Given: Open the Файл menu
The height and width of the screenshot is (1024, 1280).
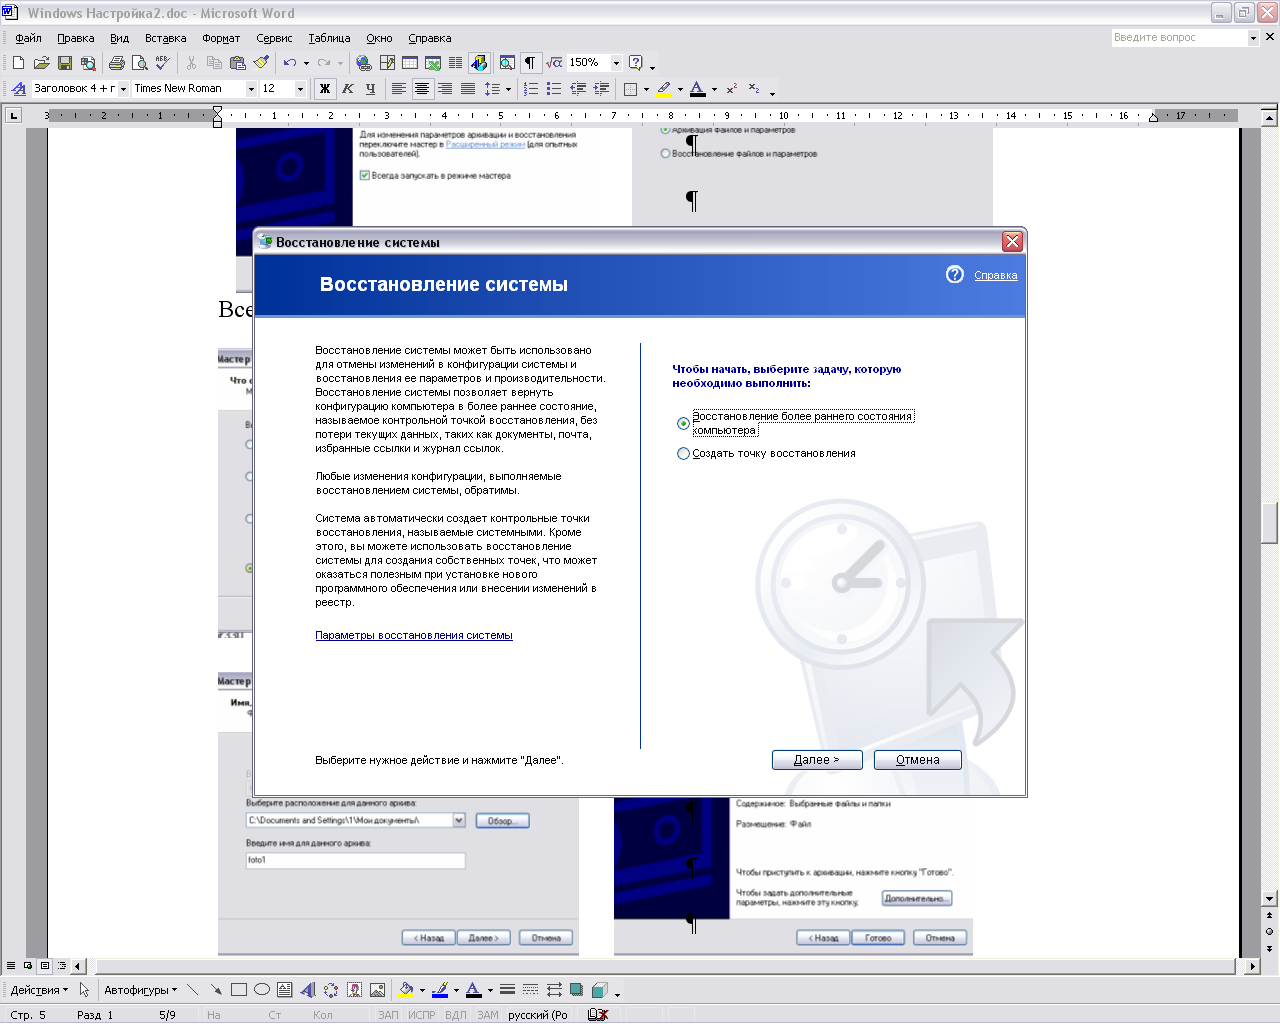Looking at the screenshot, I should tap(29, 38).
